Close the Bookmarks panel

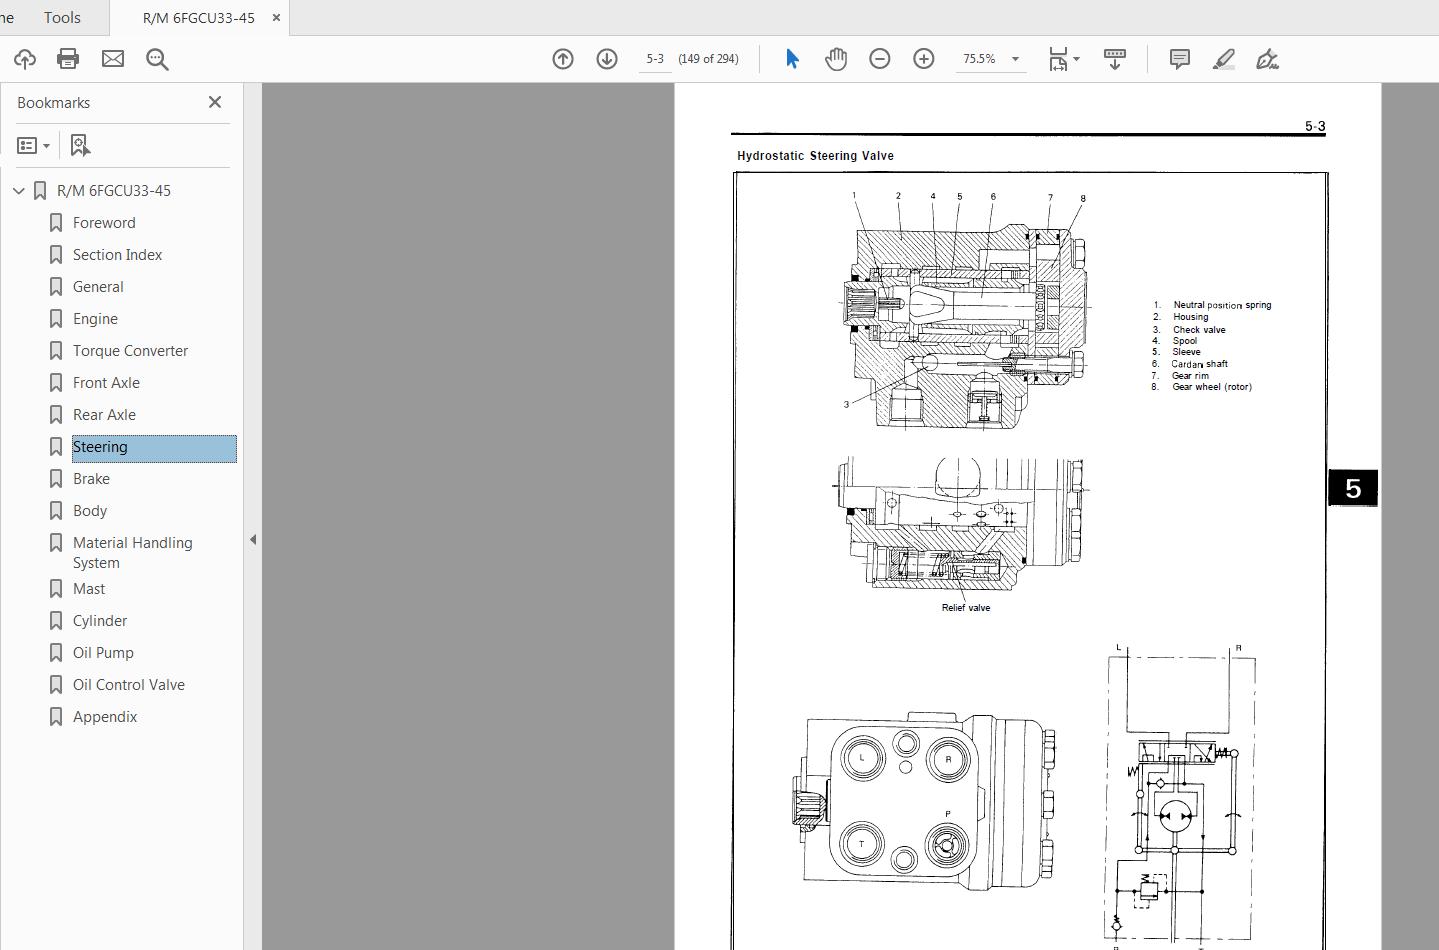(214, 101)
